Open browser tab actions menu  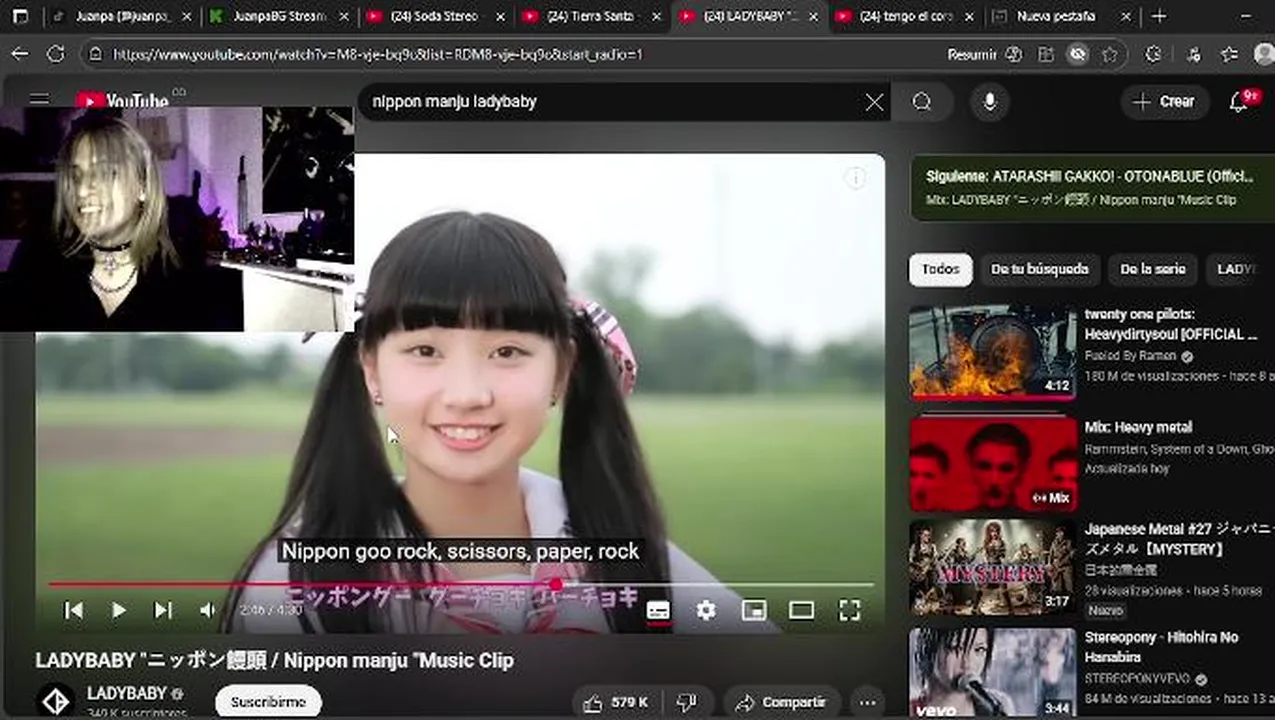point(20,16)
